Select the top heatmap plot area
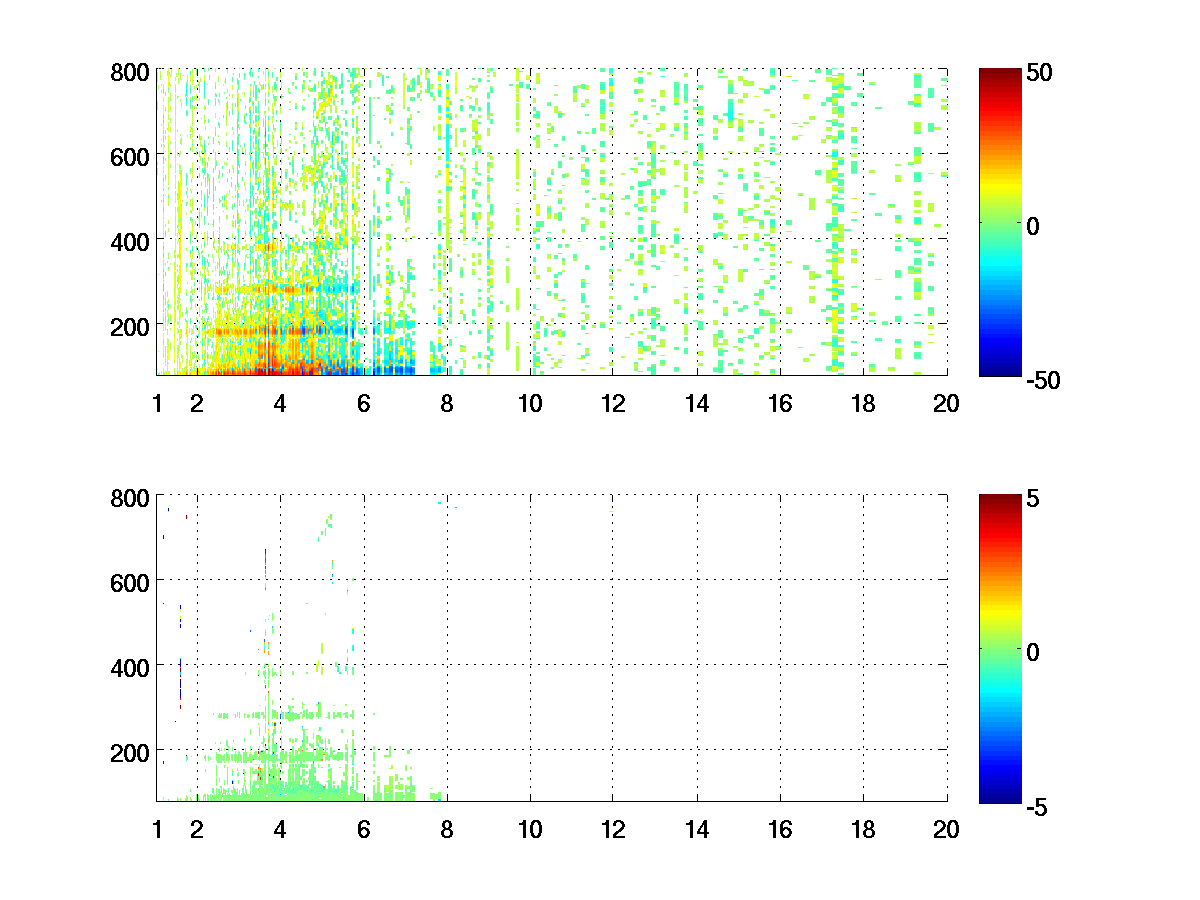 coord(552,221)
